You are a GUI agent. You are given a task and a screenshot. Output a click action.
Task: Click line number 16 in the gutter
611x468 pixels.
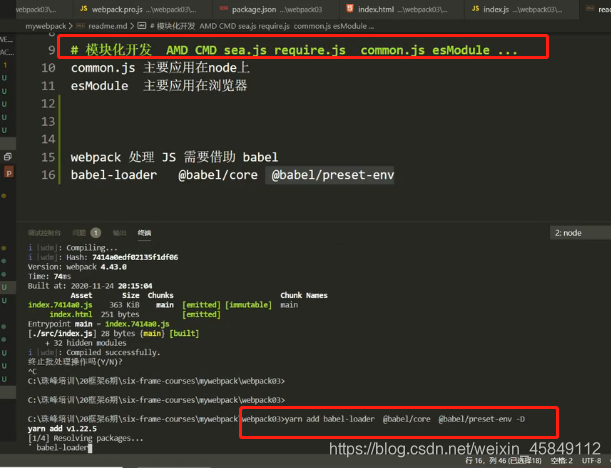click(x=48, y=175)
